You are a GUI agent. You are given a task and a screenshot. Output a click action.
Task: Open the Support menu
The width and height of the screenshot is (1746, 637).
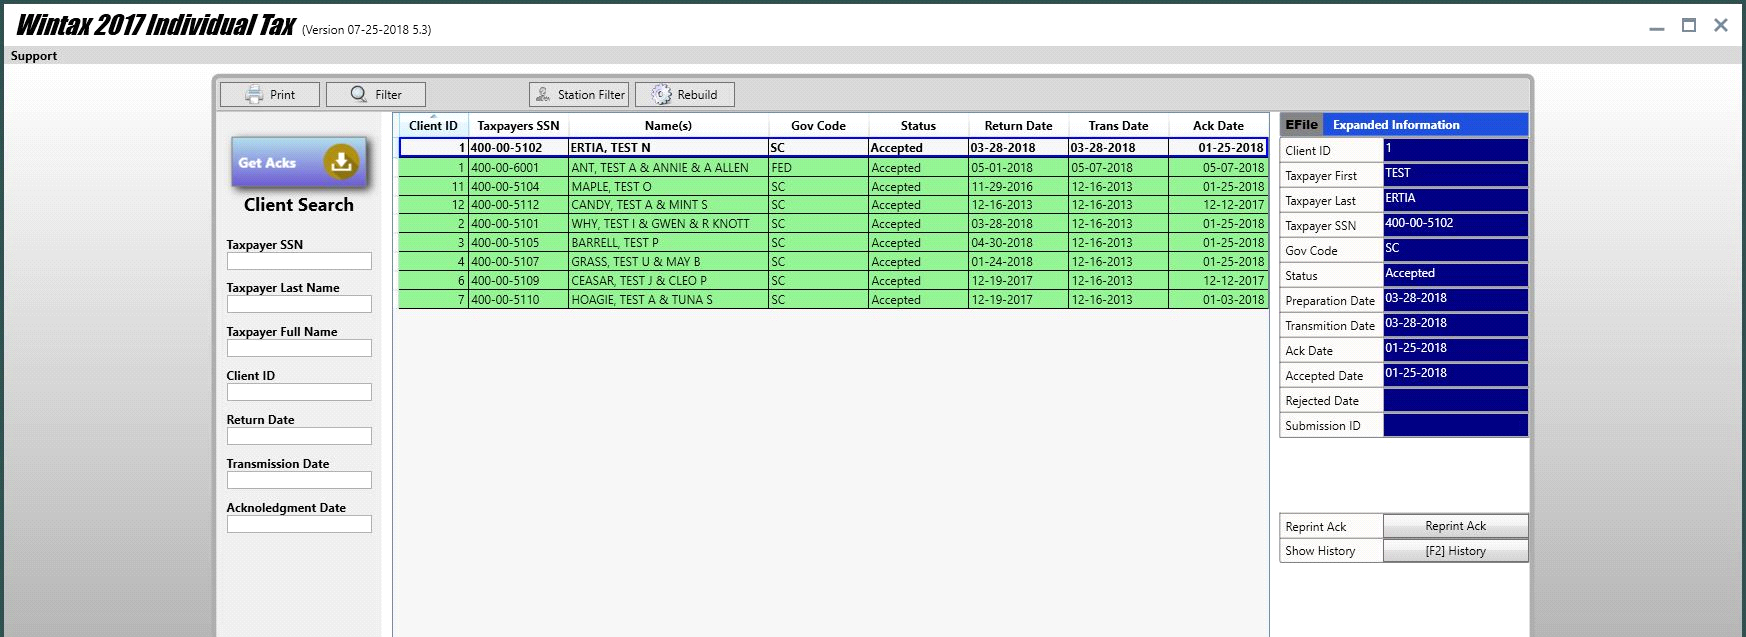coord(34,56)
